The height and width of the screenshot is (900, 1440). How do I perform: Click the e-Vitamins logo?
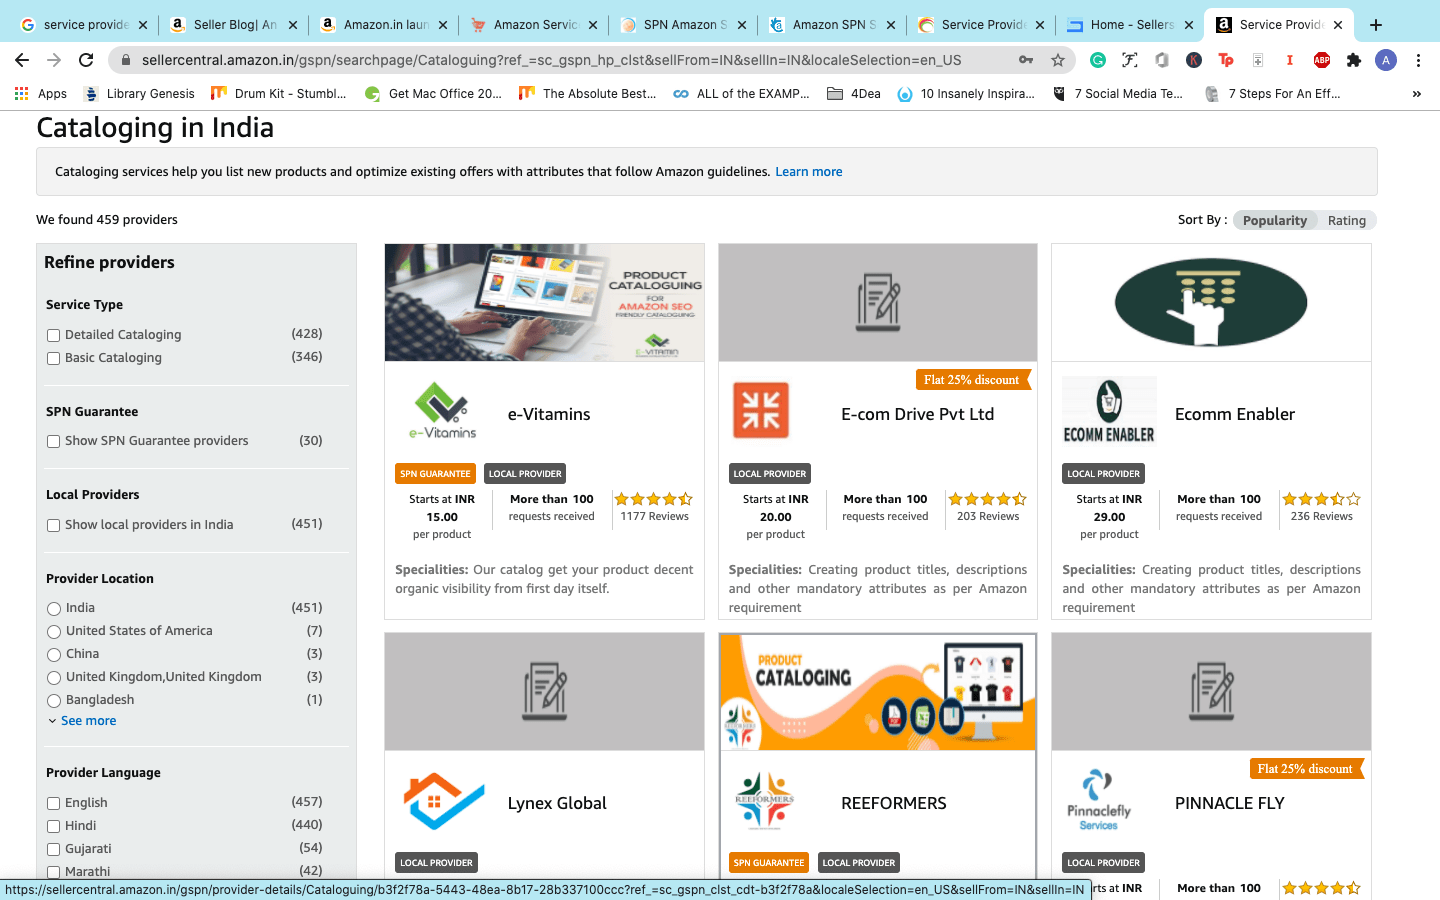pos(443,411)
